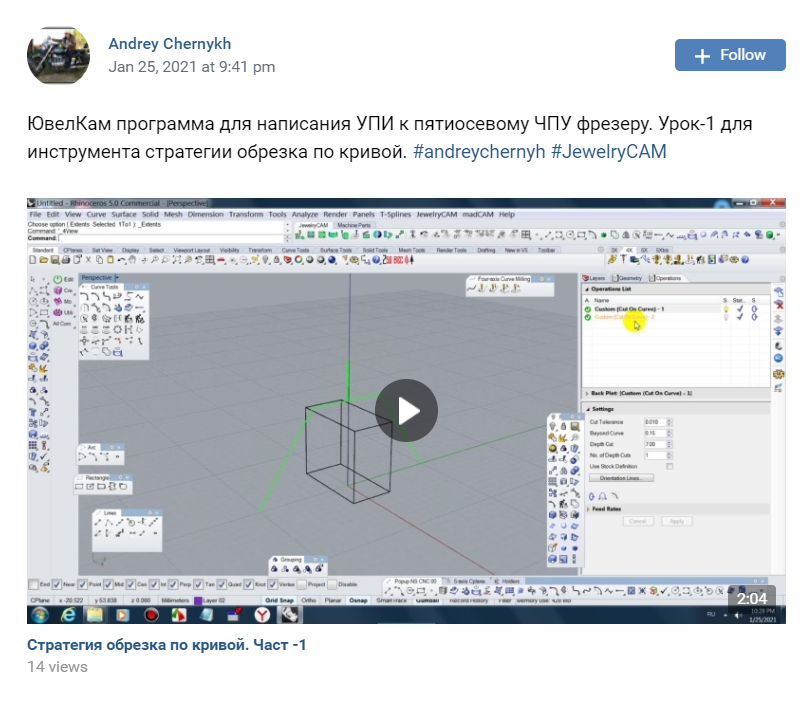Screen dimensions: 808x709
Task: Open the Surface menu in the Rhino screen
Action: pyautogui.click(x=124, y=214)
